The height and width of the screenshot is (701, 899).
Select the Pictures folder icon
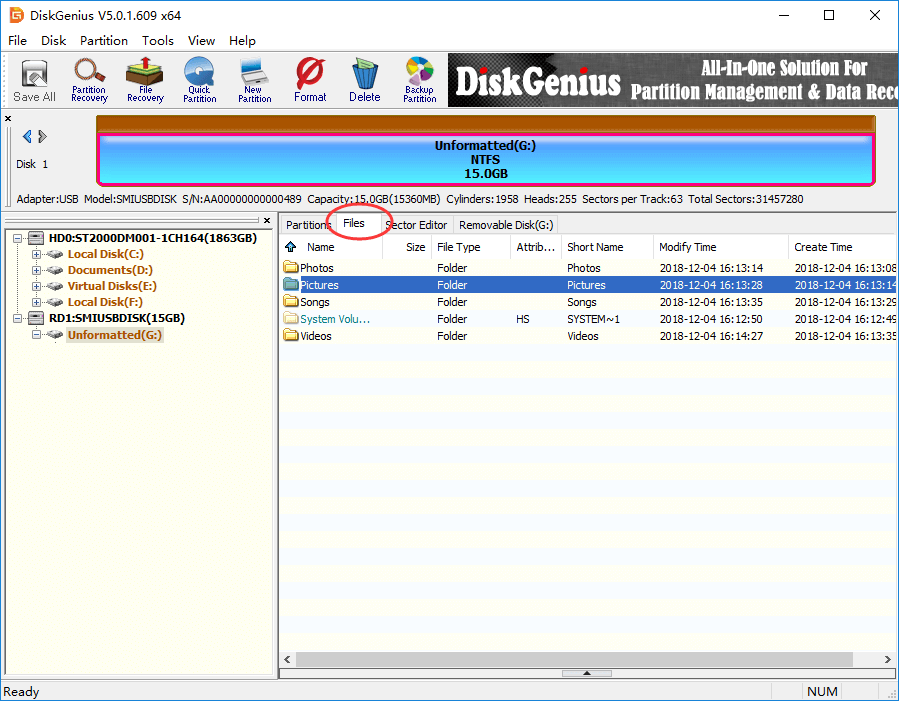click(x=291, y=284)
